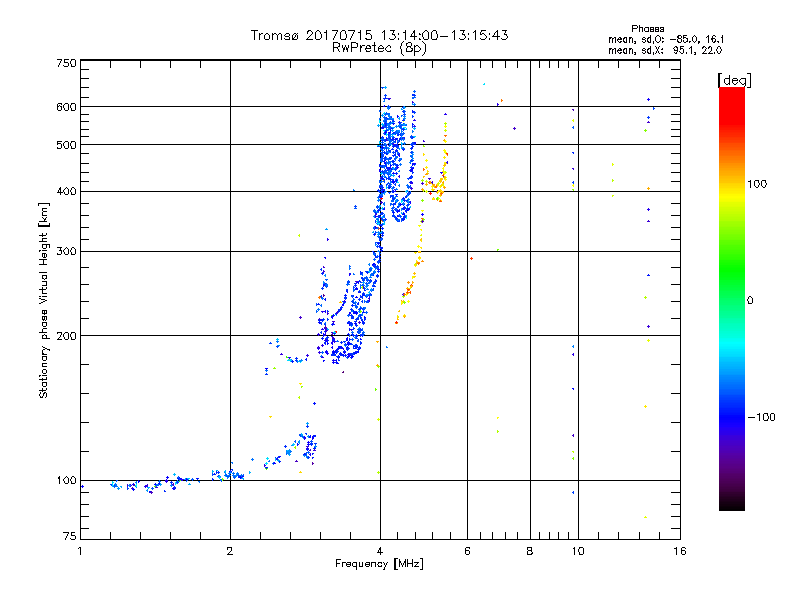Click the y-axis tick label '200'

66,336
